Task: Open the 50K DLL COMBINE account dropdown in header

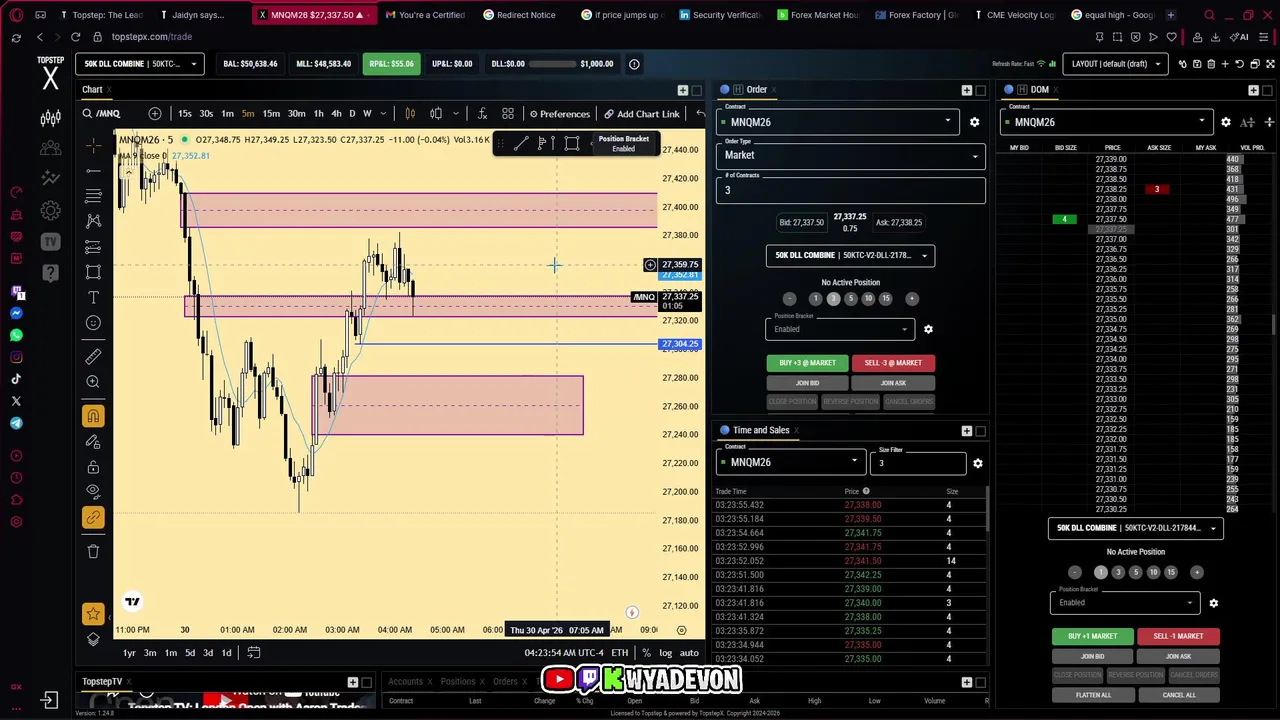Action: coord(139,64)
